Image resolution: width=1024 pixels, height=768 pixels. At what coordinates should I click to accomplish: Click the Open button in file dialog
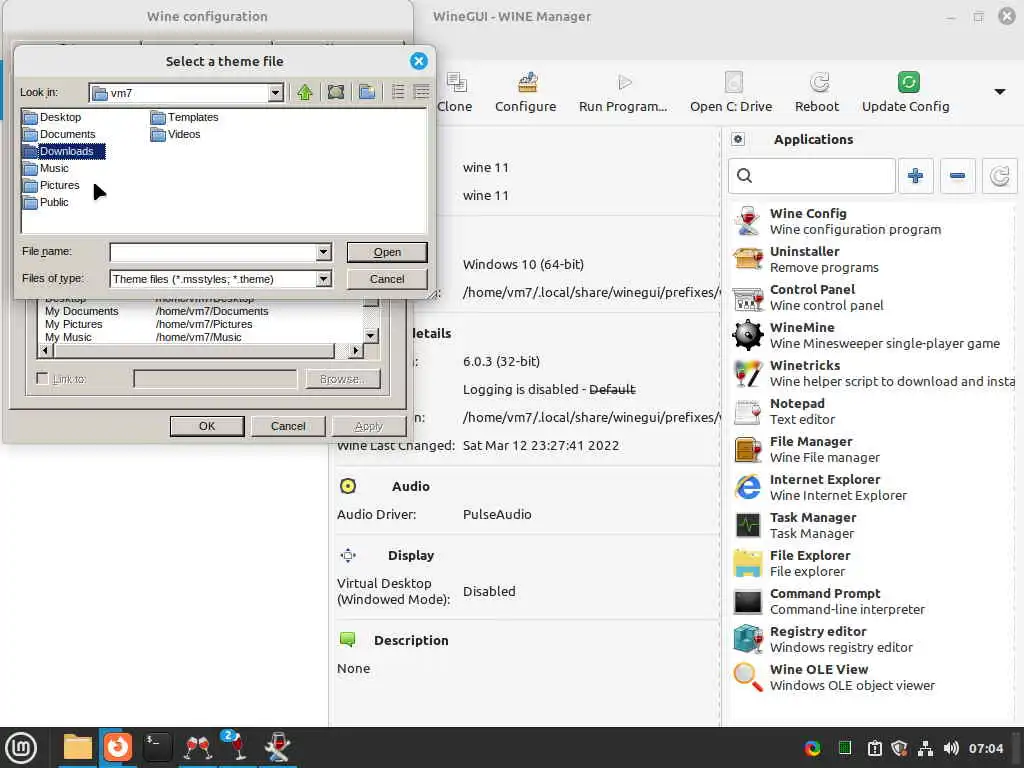(x=387, y=252)
